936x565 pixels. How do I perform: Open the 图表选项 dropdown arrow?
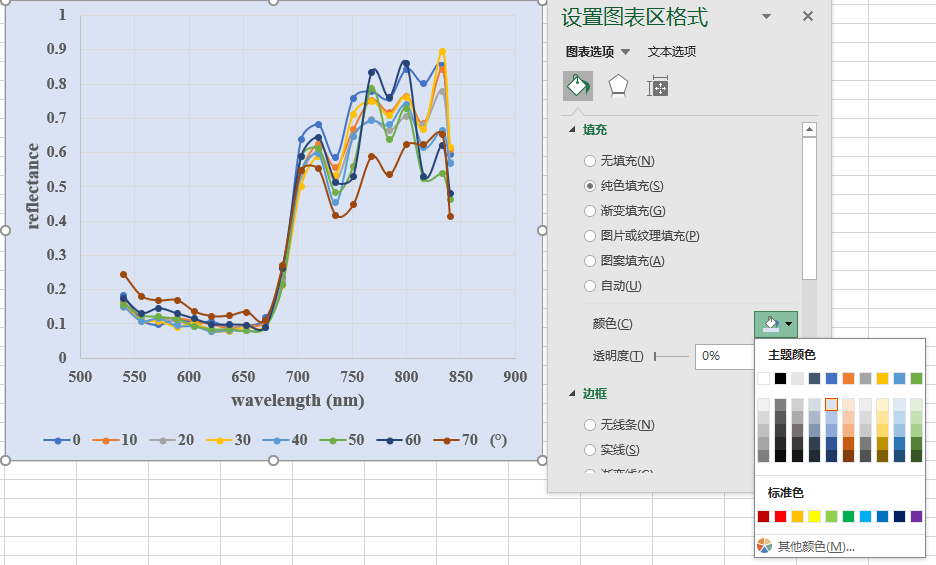[625, 52]
